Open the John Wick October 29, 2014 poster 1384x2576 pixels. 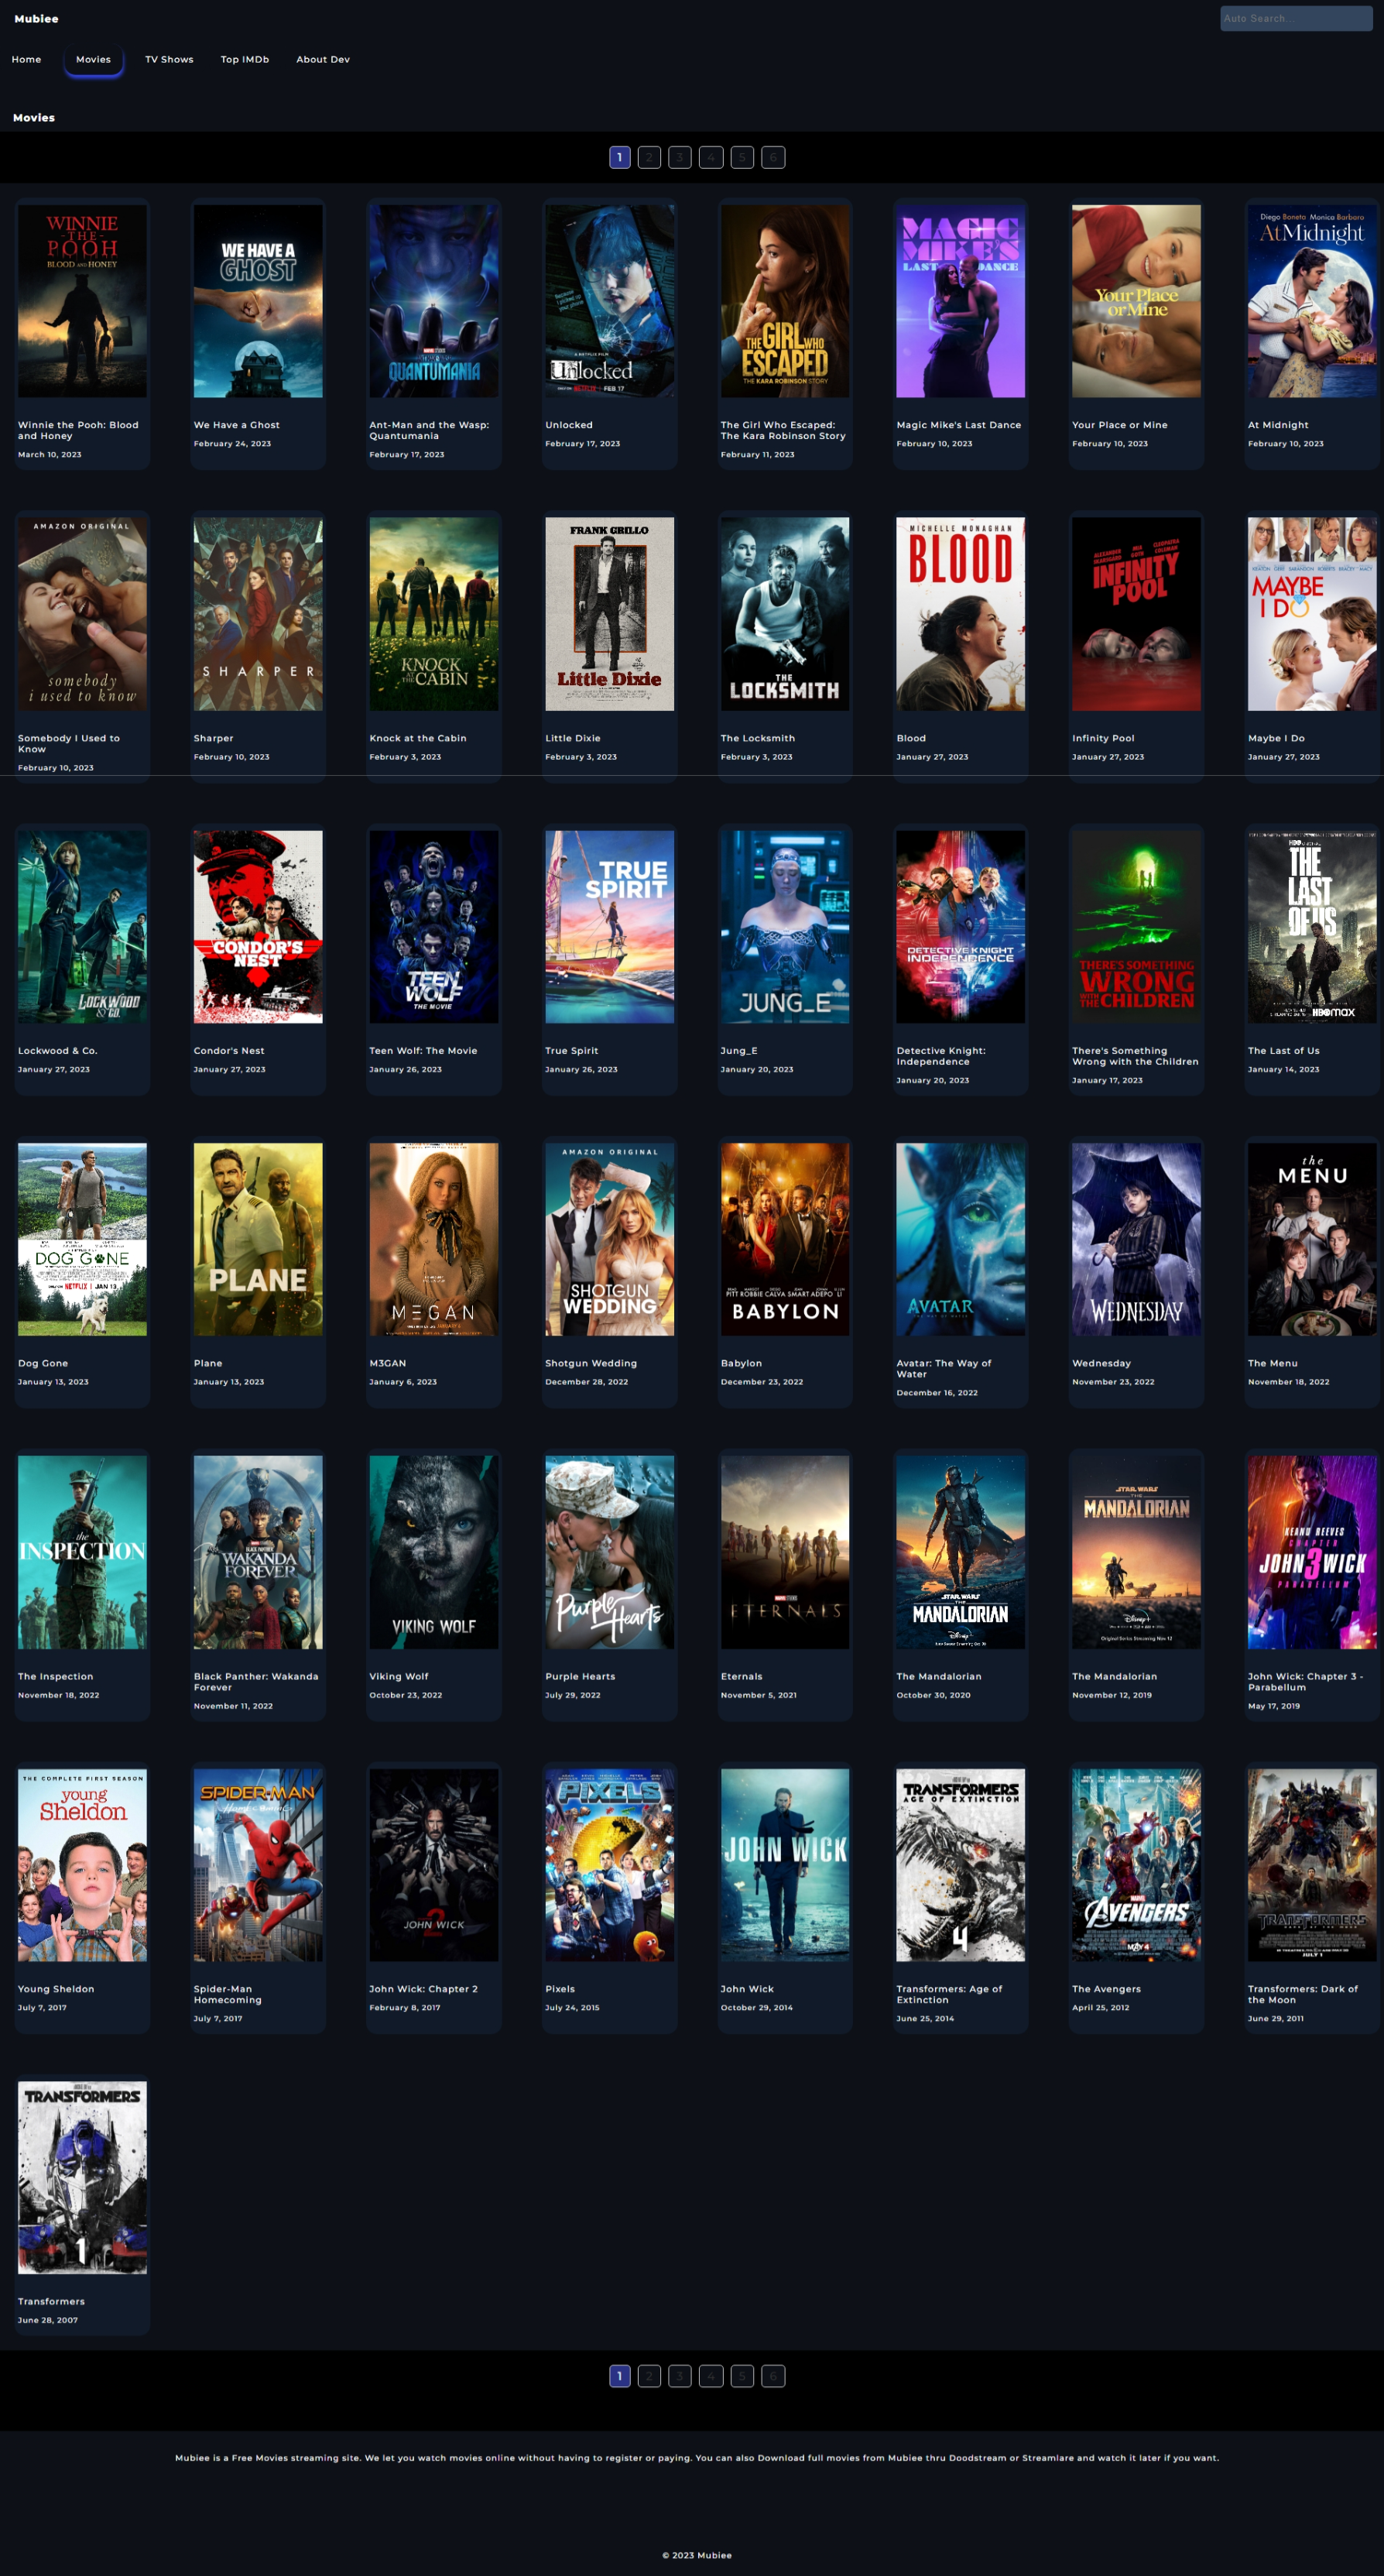(x=785, y=1865)
